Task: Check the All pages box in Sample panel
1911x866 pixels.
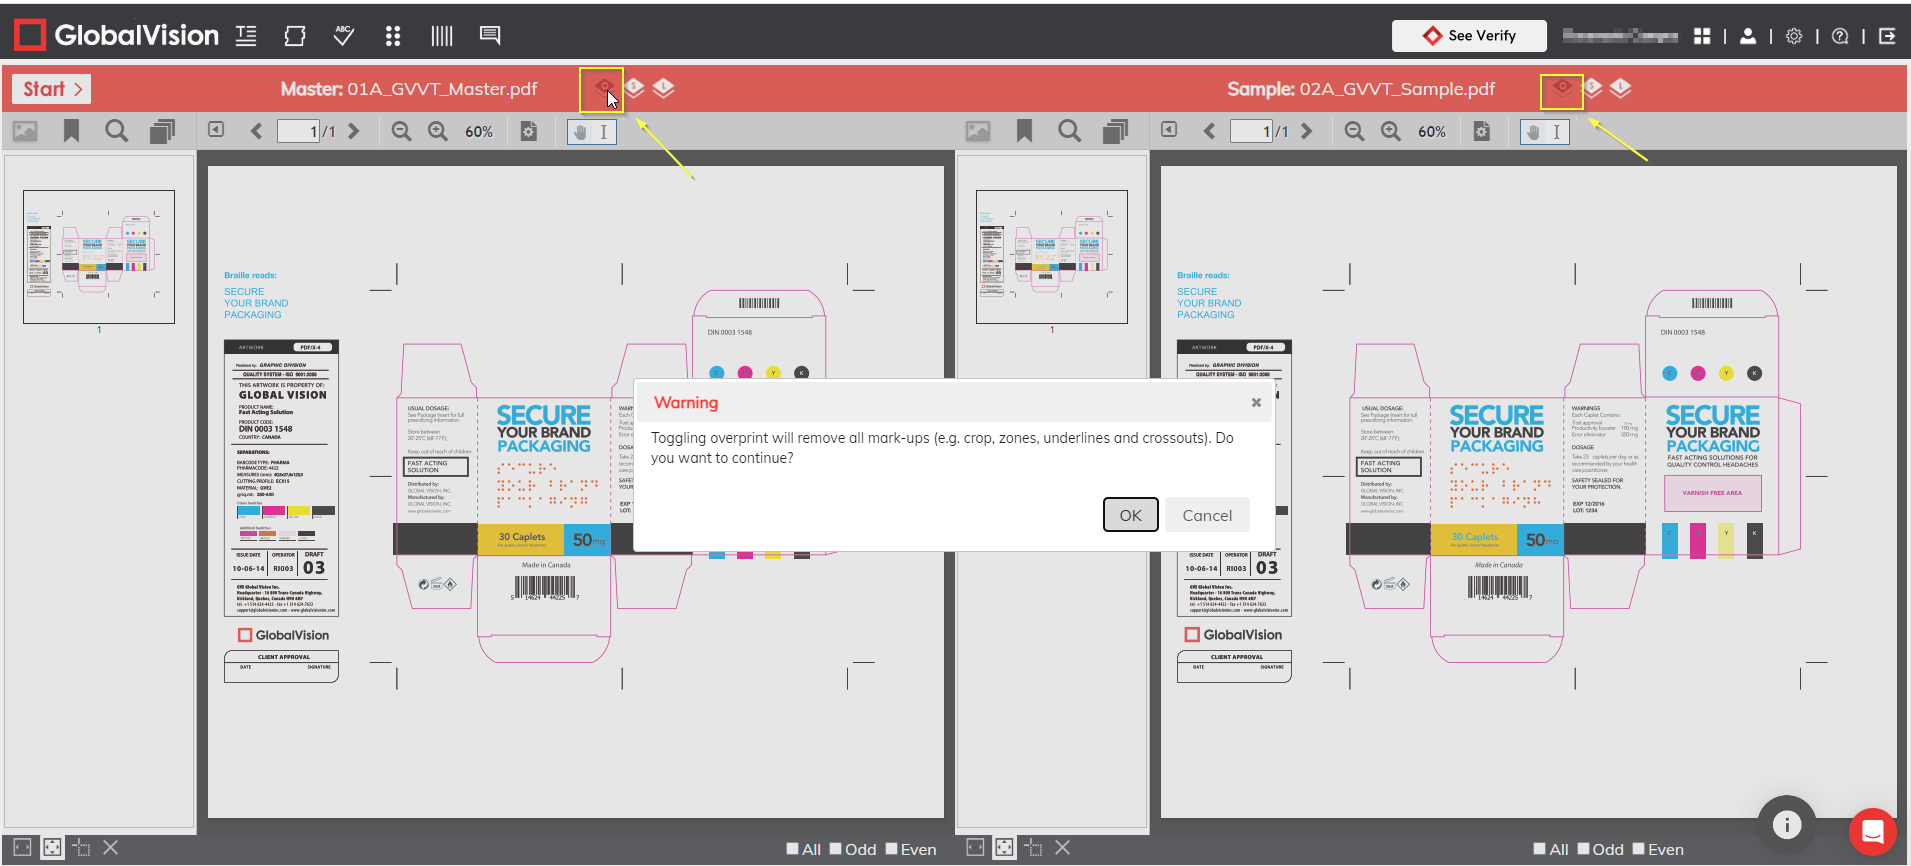Action: tap(1540, 849)
